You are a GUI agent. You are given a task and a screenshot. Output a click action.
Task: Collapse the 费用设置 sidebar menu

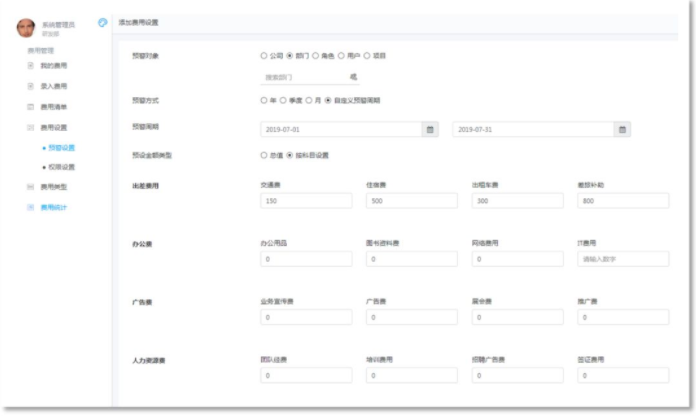coord(54,128)
